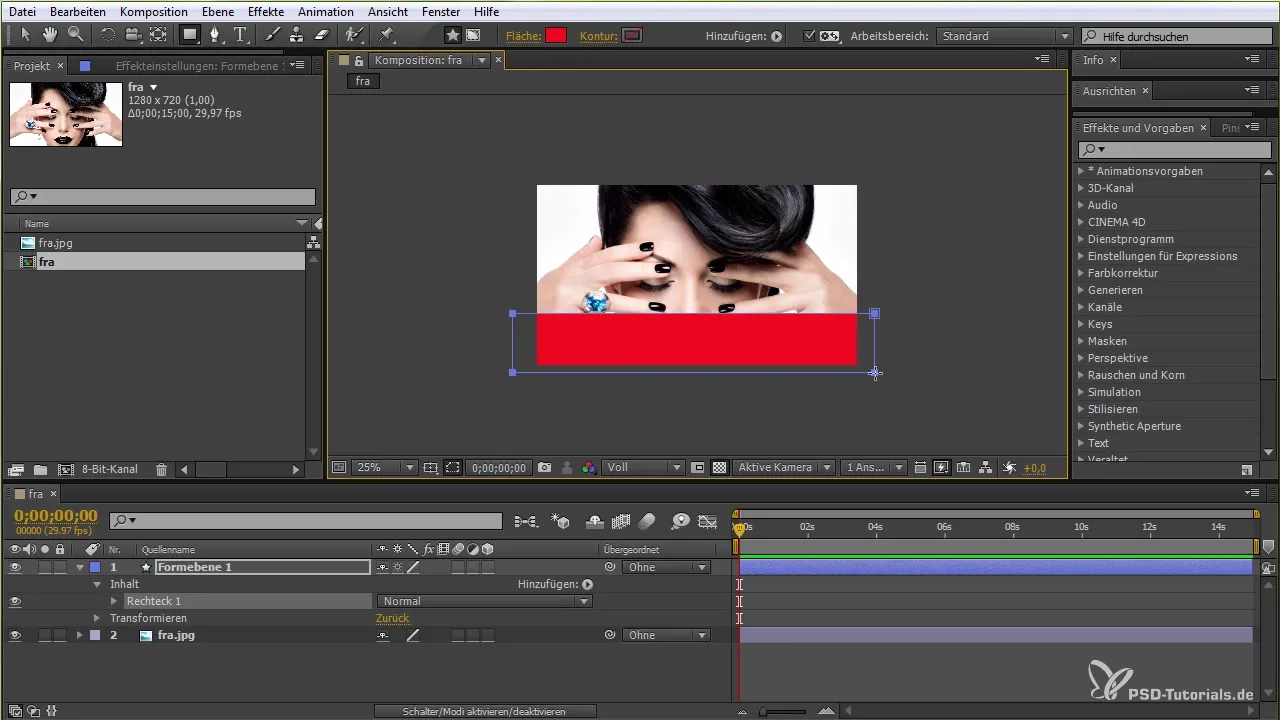Screen dimensions: 1280x720
Task: Hide Rechteck 1 with its eye icon
Action: (15, 601)
